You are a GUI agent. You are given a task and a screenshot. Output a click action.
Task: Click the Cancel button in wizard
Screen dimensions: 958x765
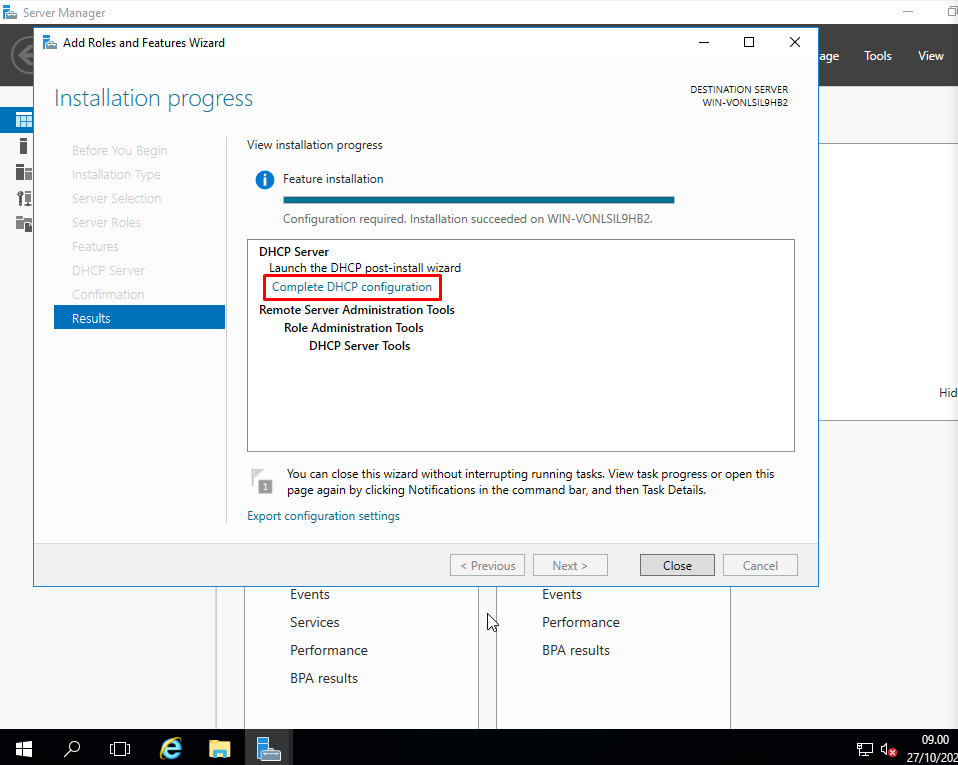760,565
